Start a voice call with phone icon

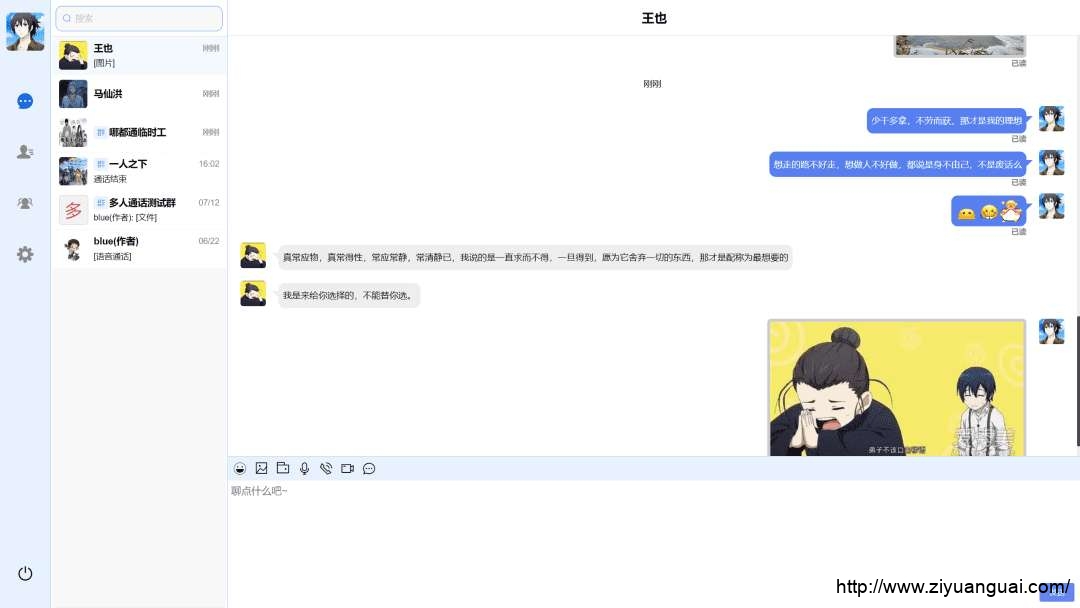coord(326,468)
